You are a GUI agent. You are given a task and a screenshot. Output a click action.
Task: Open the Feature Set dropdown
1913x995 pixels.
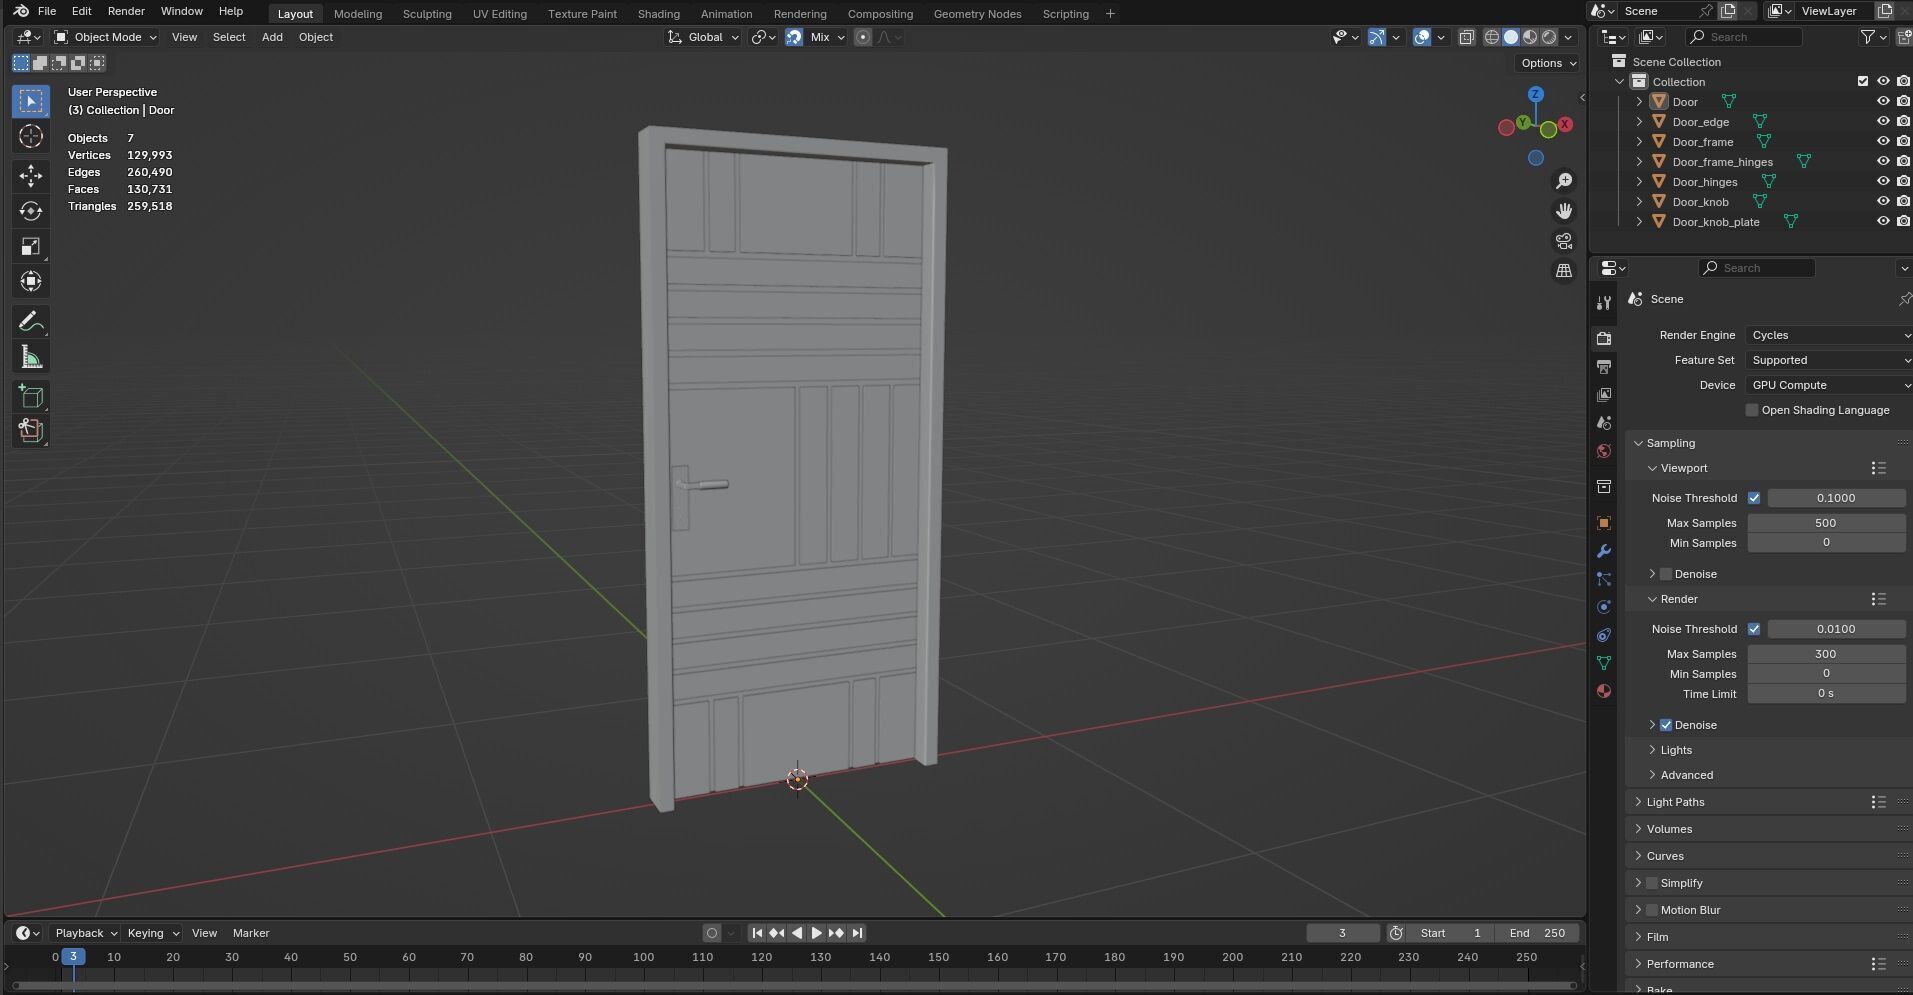pyautogui.click(x=1829, y=360)
